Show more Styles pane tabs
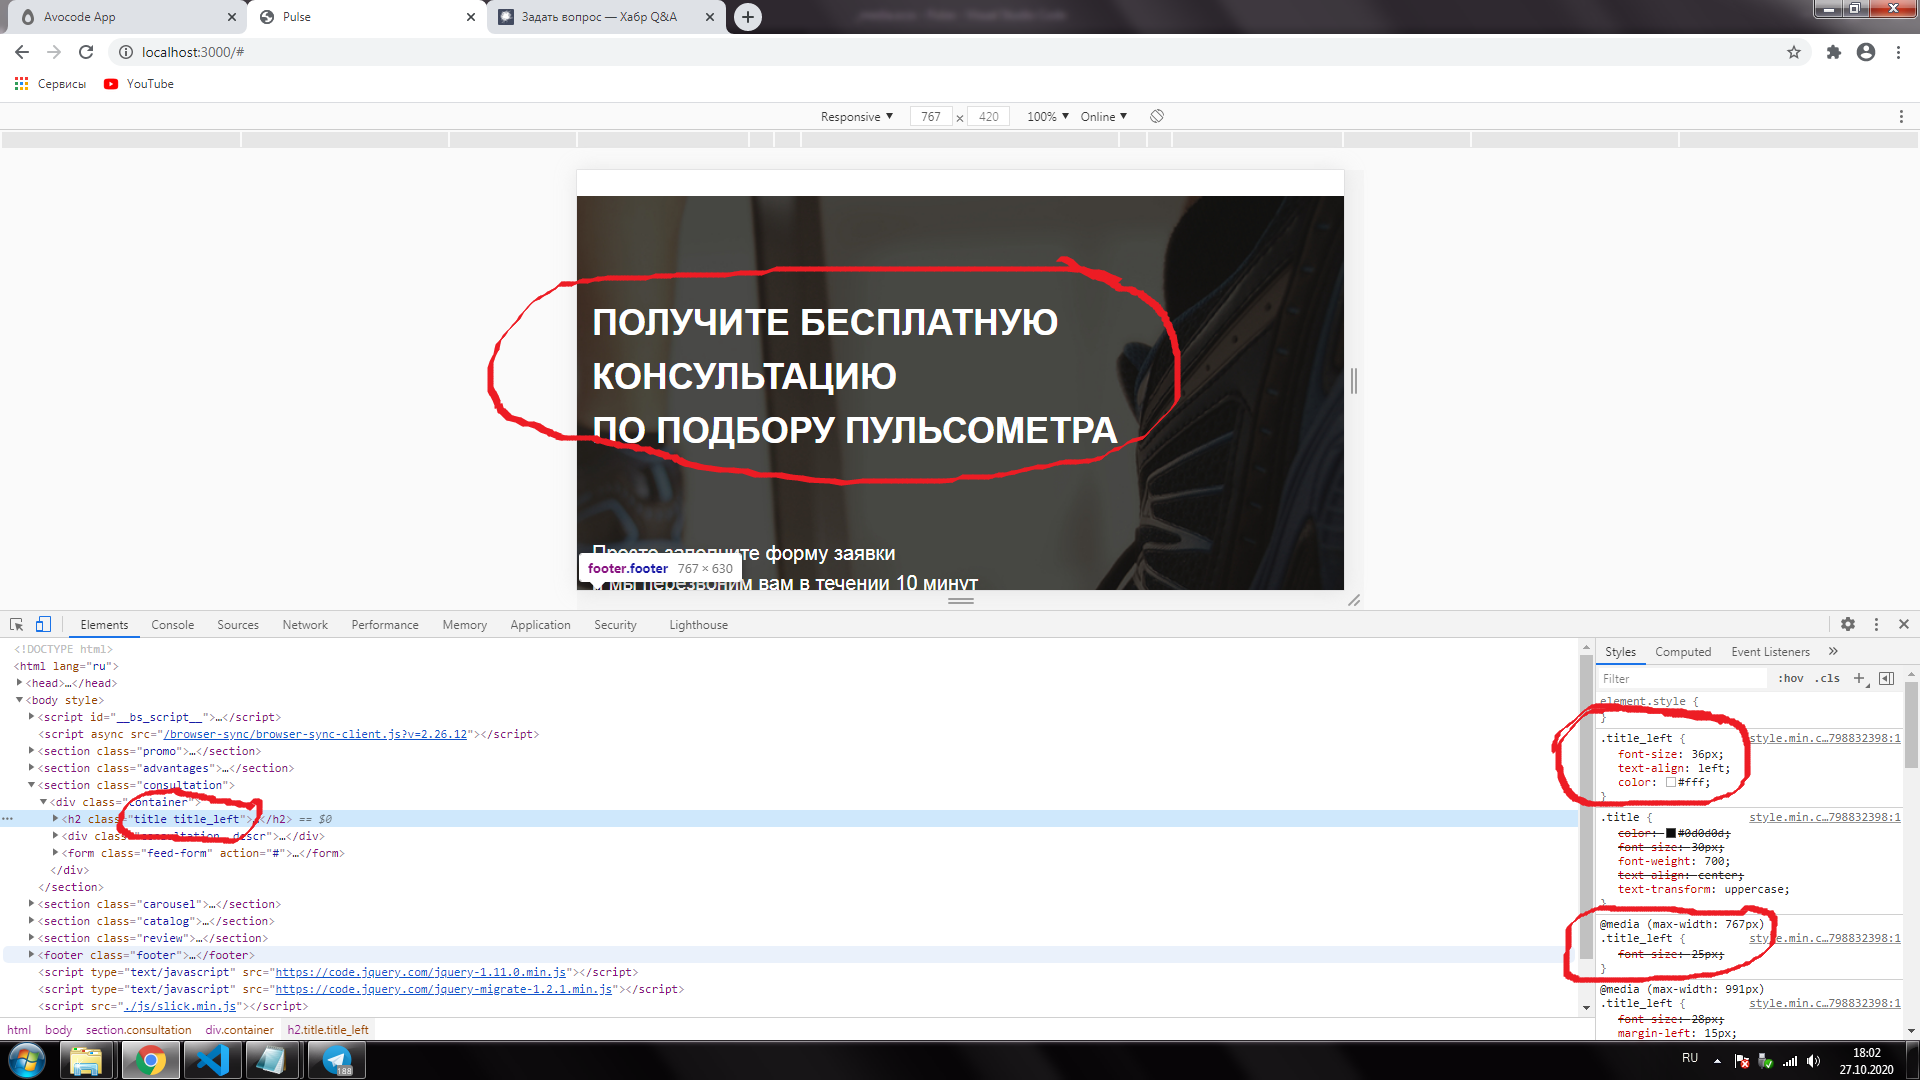Image resolution: width=1920 pixels, height=1080 pixels. [x=1833, y=651]
